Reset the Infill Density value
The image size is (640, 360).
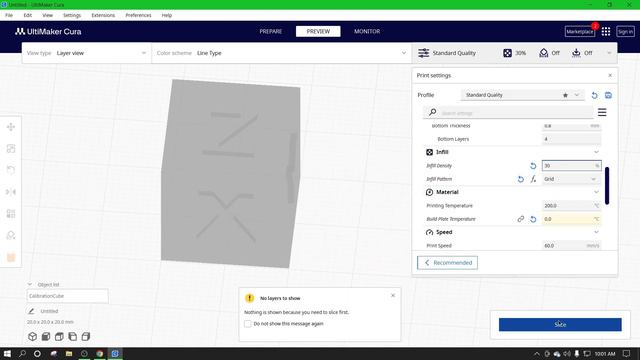tap(533, 166)
